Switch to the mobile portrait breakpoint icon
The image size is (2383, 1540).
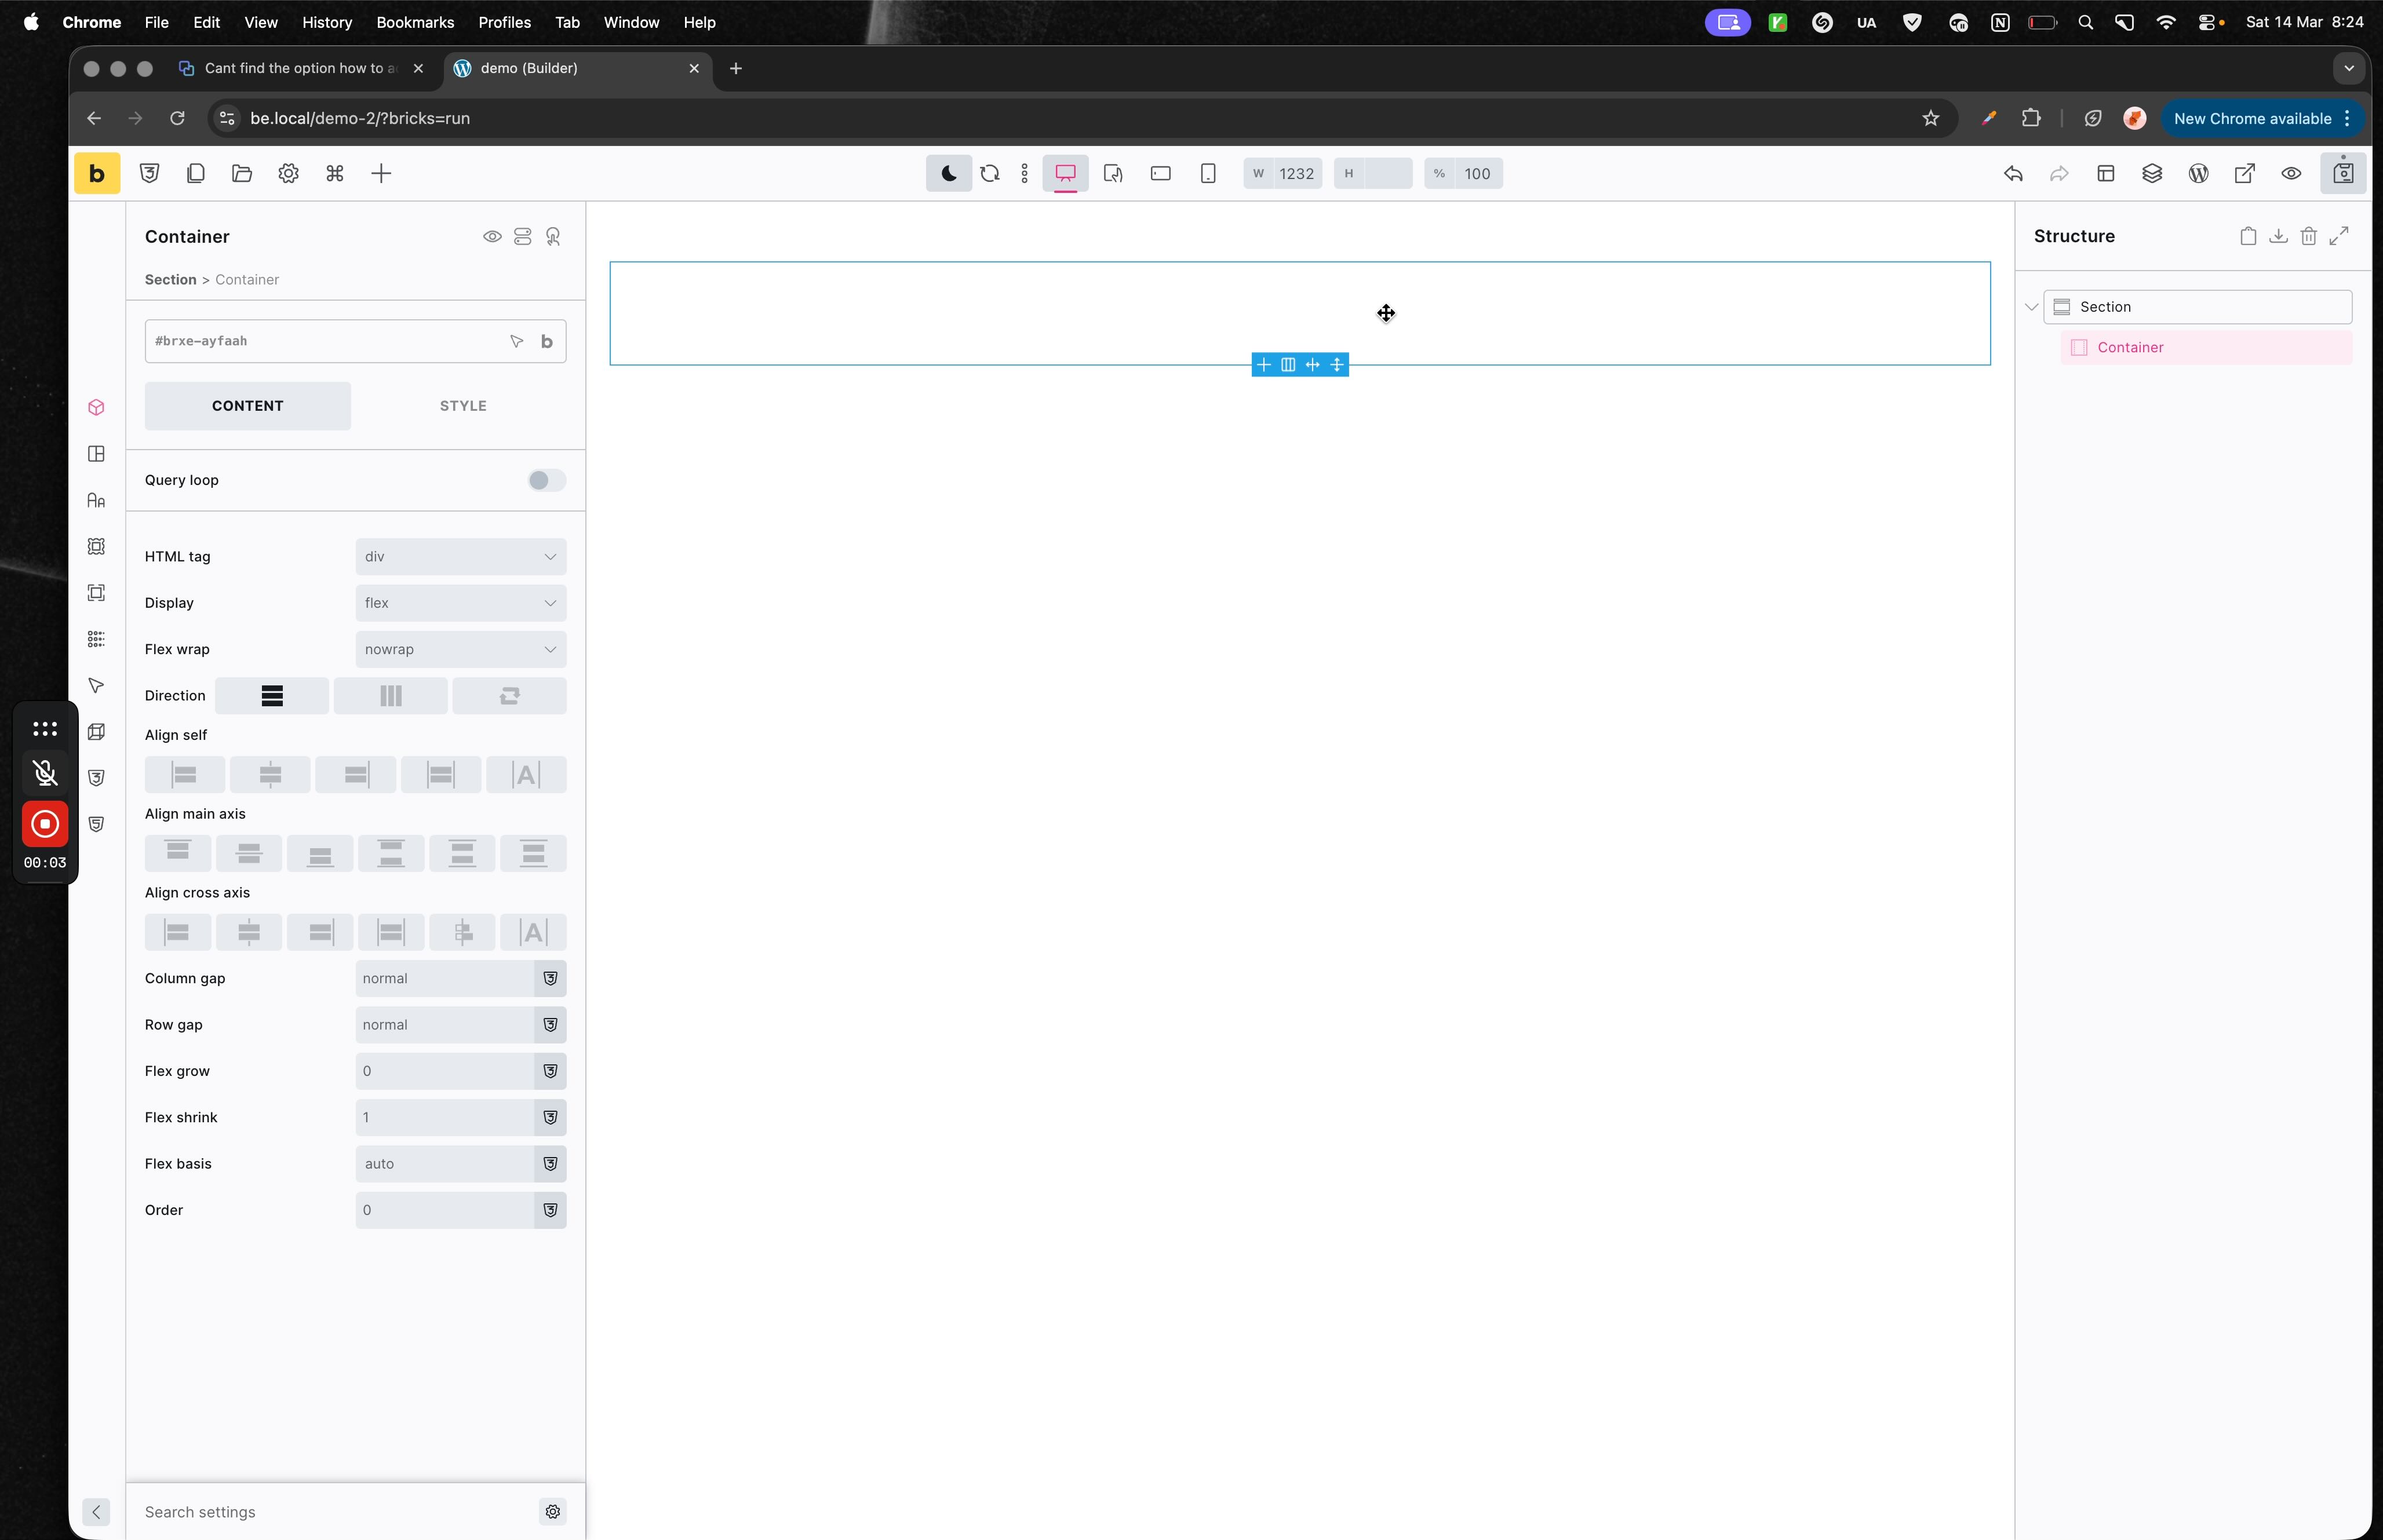coord(1208,174)
